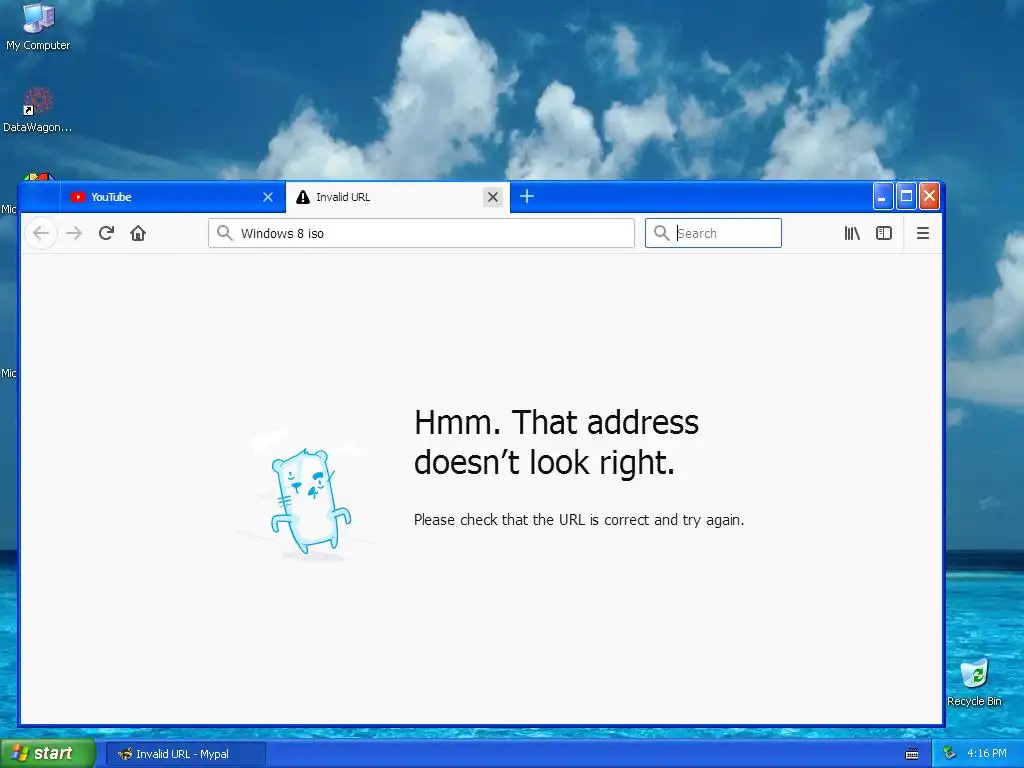Viewport: 1024px width, 768px height.
Task: Select the Recycle Bin desktop icon
Action: 974,683
